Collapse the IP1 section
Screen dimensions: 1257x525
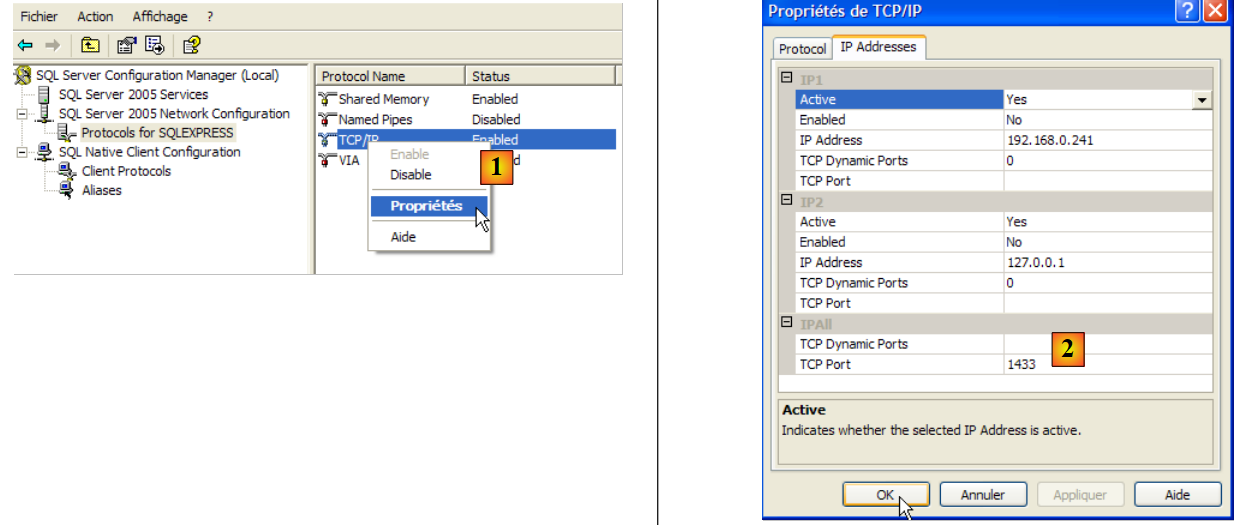786,79
